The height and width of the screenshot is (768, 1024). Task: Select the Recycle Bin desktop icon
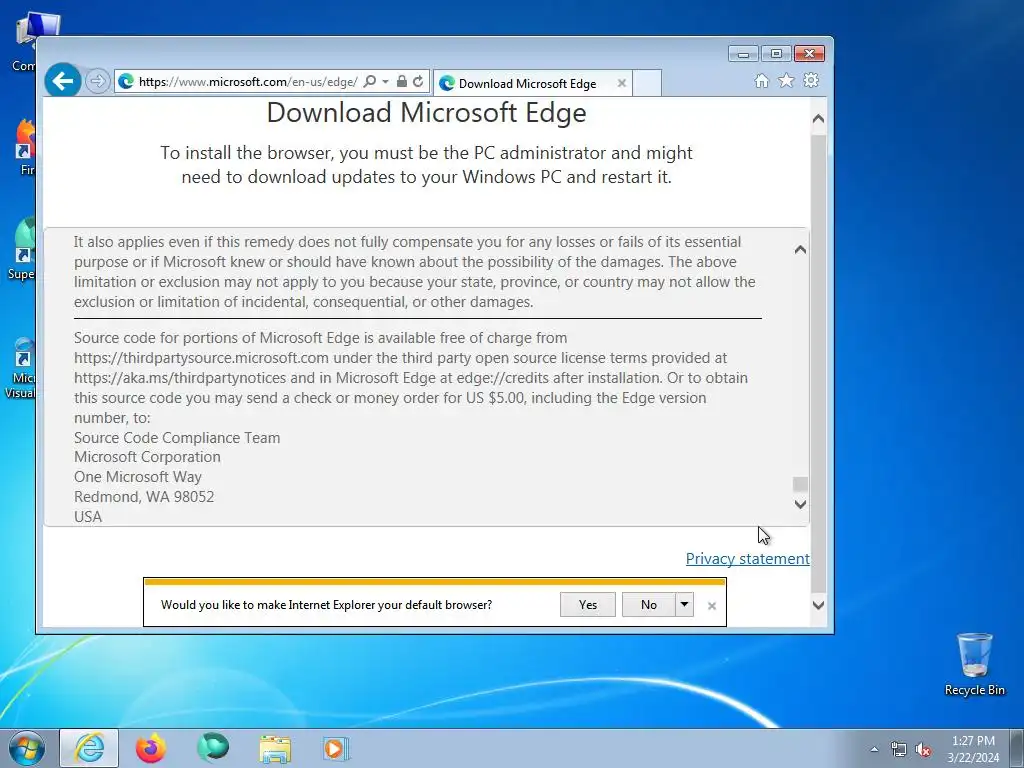click(974, 664)
